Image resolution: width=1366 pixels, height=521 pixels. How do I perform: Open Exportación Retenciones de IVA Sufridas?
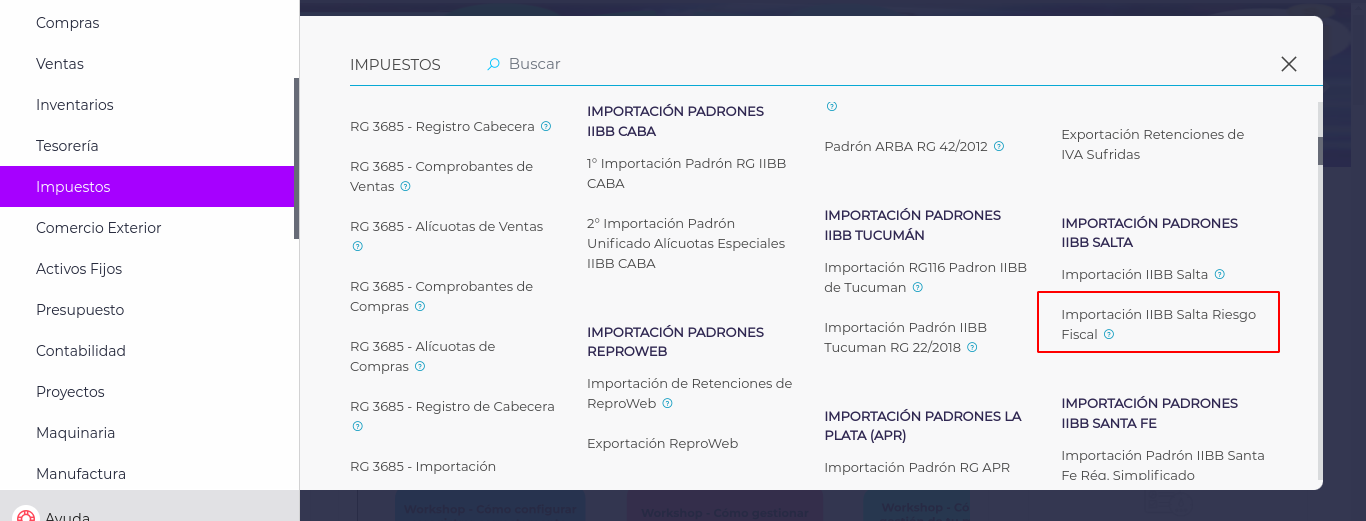pyautogui.click(x=1152, y=145)
